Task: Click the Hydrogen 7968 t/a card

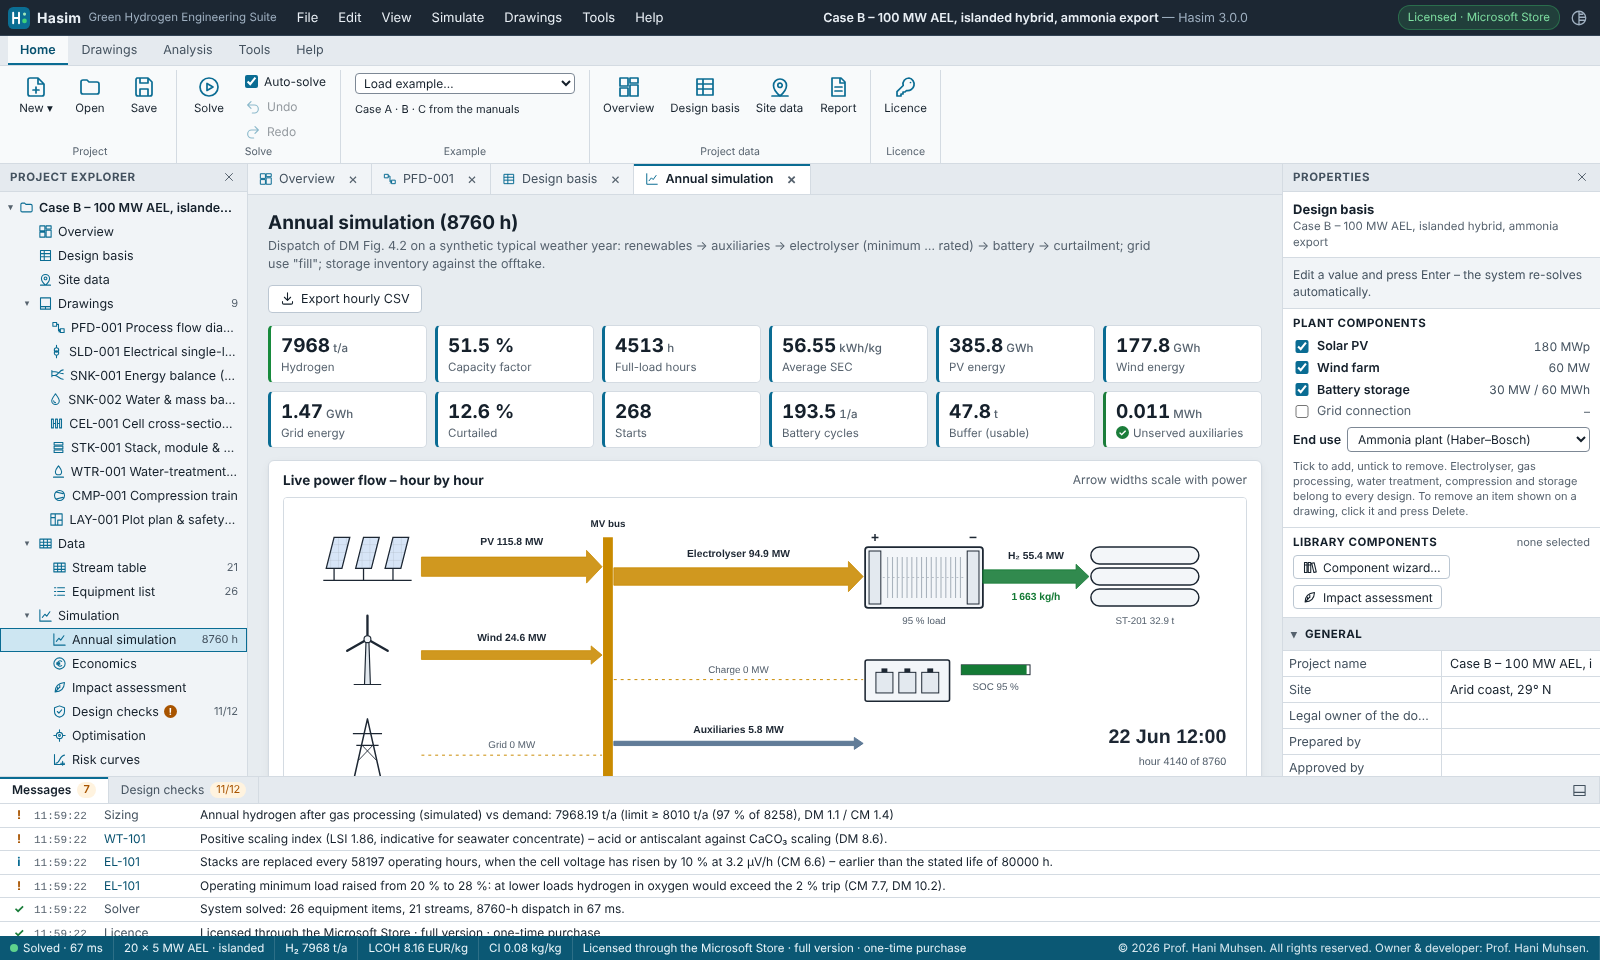Action: [x=347, y=354]
